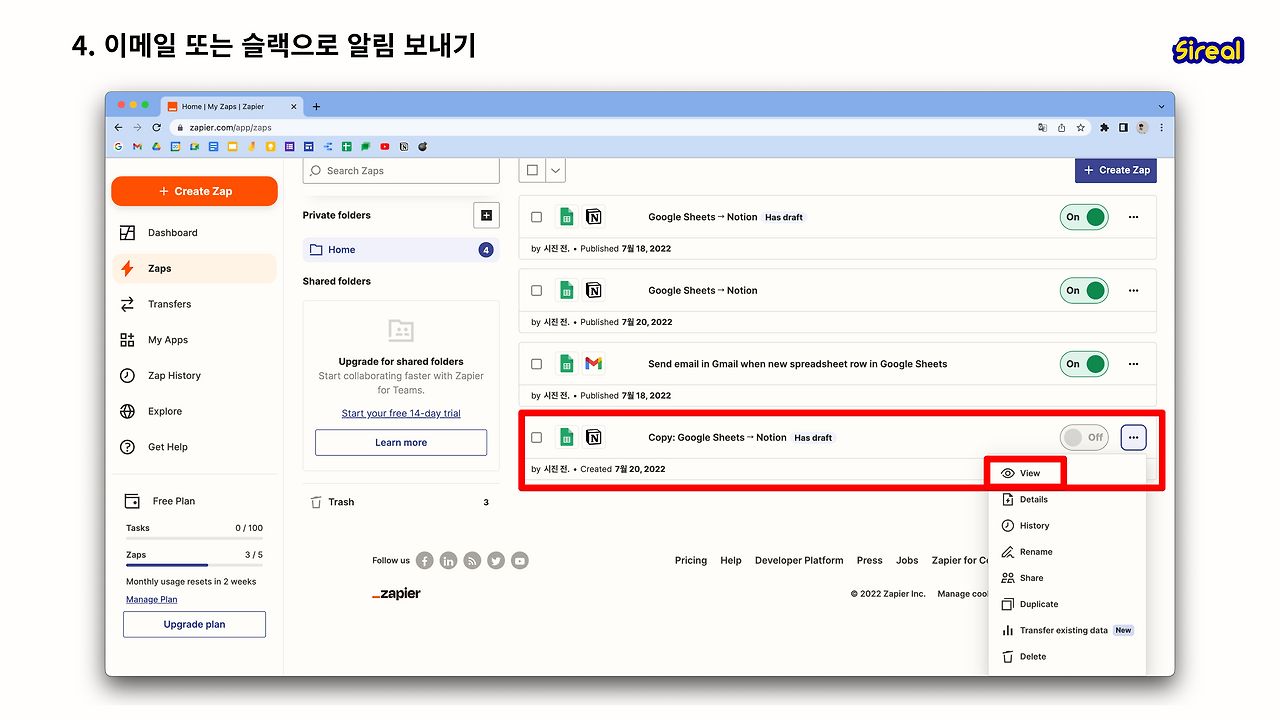Close three-dot menu on Copy Zap
This screenshot has width=1280, height=720.
1133,437
